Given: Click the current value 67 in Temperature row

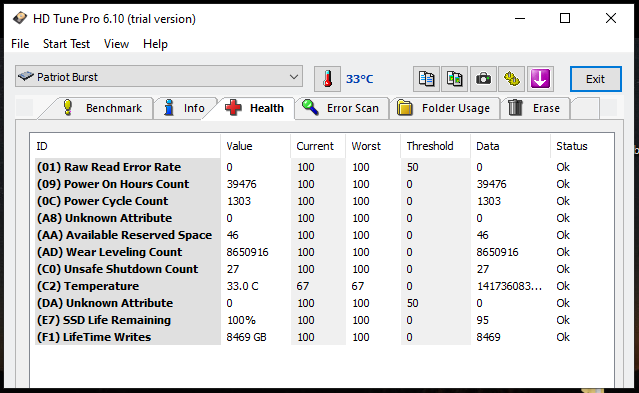Looking at the screenshot, I should tap(302, 286).
